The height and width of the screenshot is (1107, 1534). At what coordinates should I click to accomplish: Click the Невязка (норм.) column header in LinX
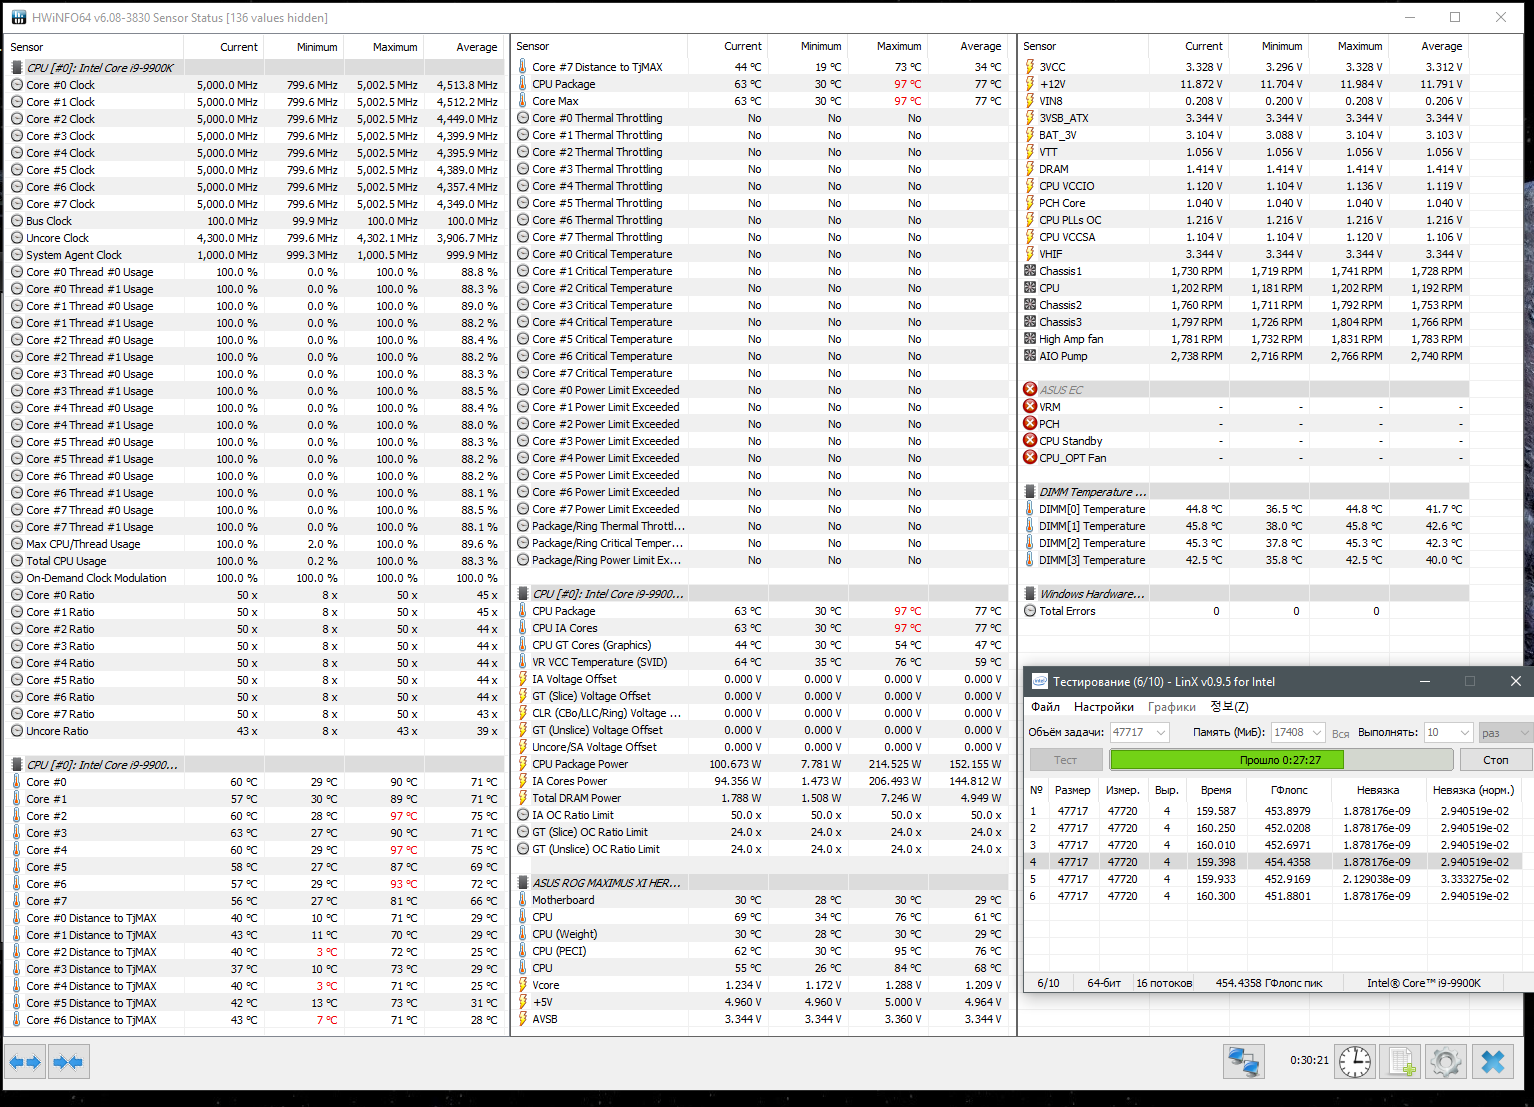pyautogui.click(x=1473, y=790)
